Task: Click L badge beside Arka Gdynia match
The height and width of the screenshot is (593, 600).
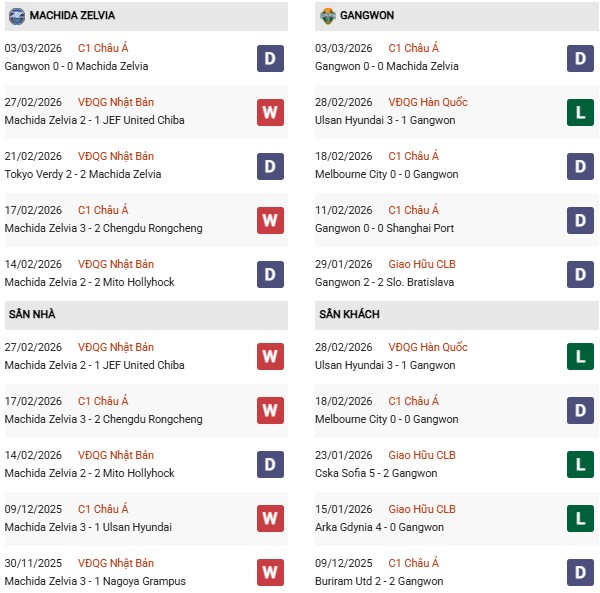Action: click(x=581, y=518)
